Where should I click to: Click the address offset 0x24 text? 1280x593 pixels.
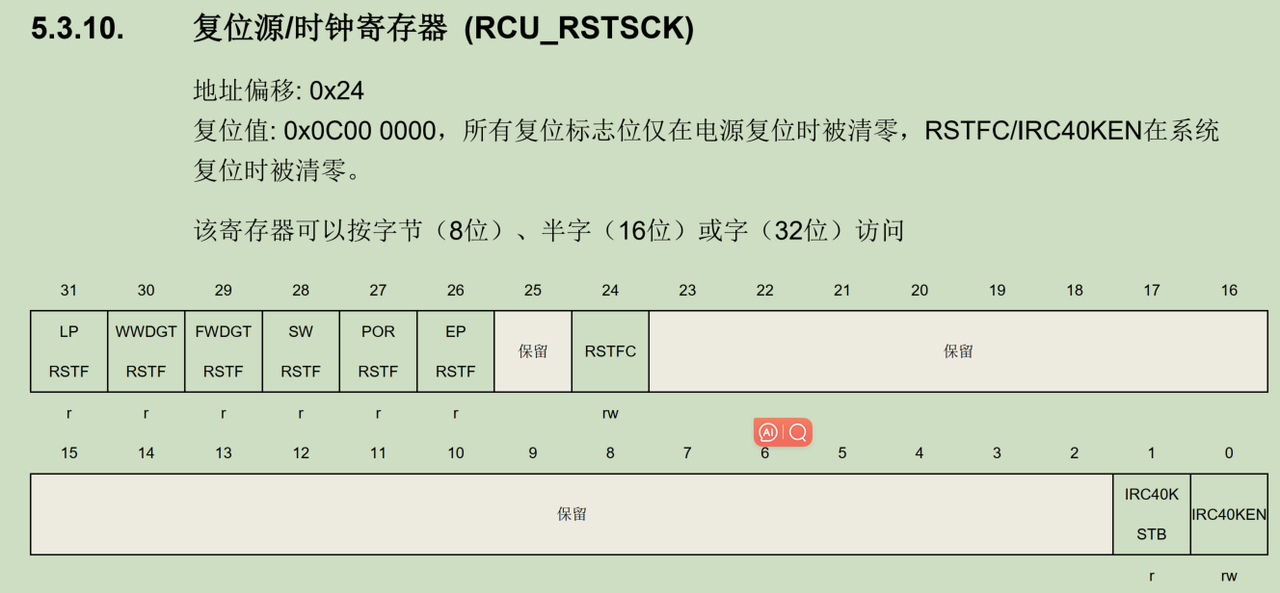[277, 90]
